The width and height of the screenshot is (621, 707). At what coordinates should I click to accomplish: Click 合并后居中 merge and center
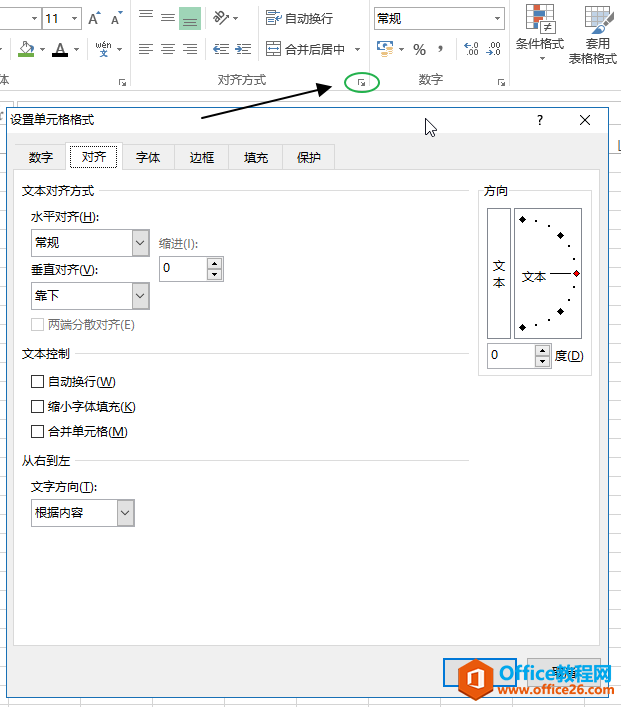(305, 49)
